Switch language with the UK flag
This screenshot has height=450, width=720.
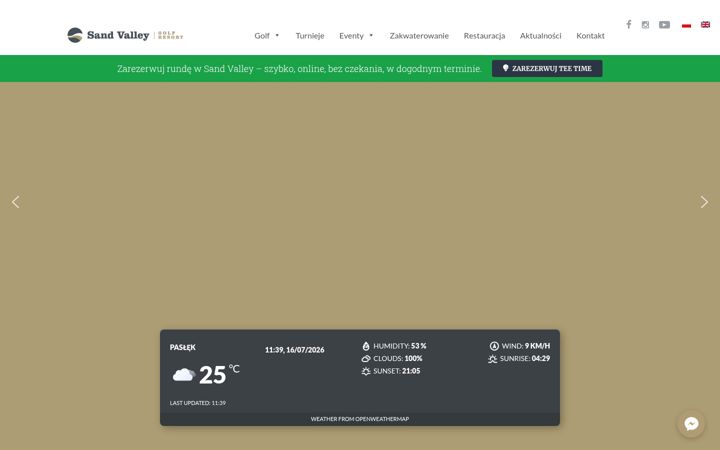point(705,25)
